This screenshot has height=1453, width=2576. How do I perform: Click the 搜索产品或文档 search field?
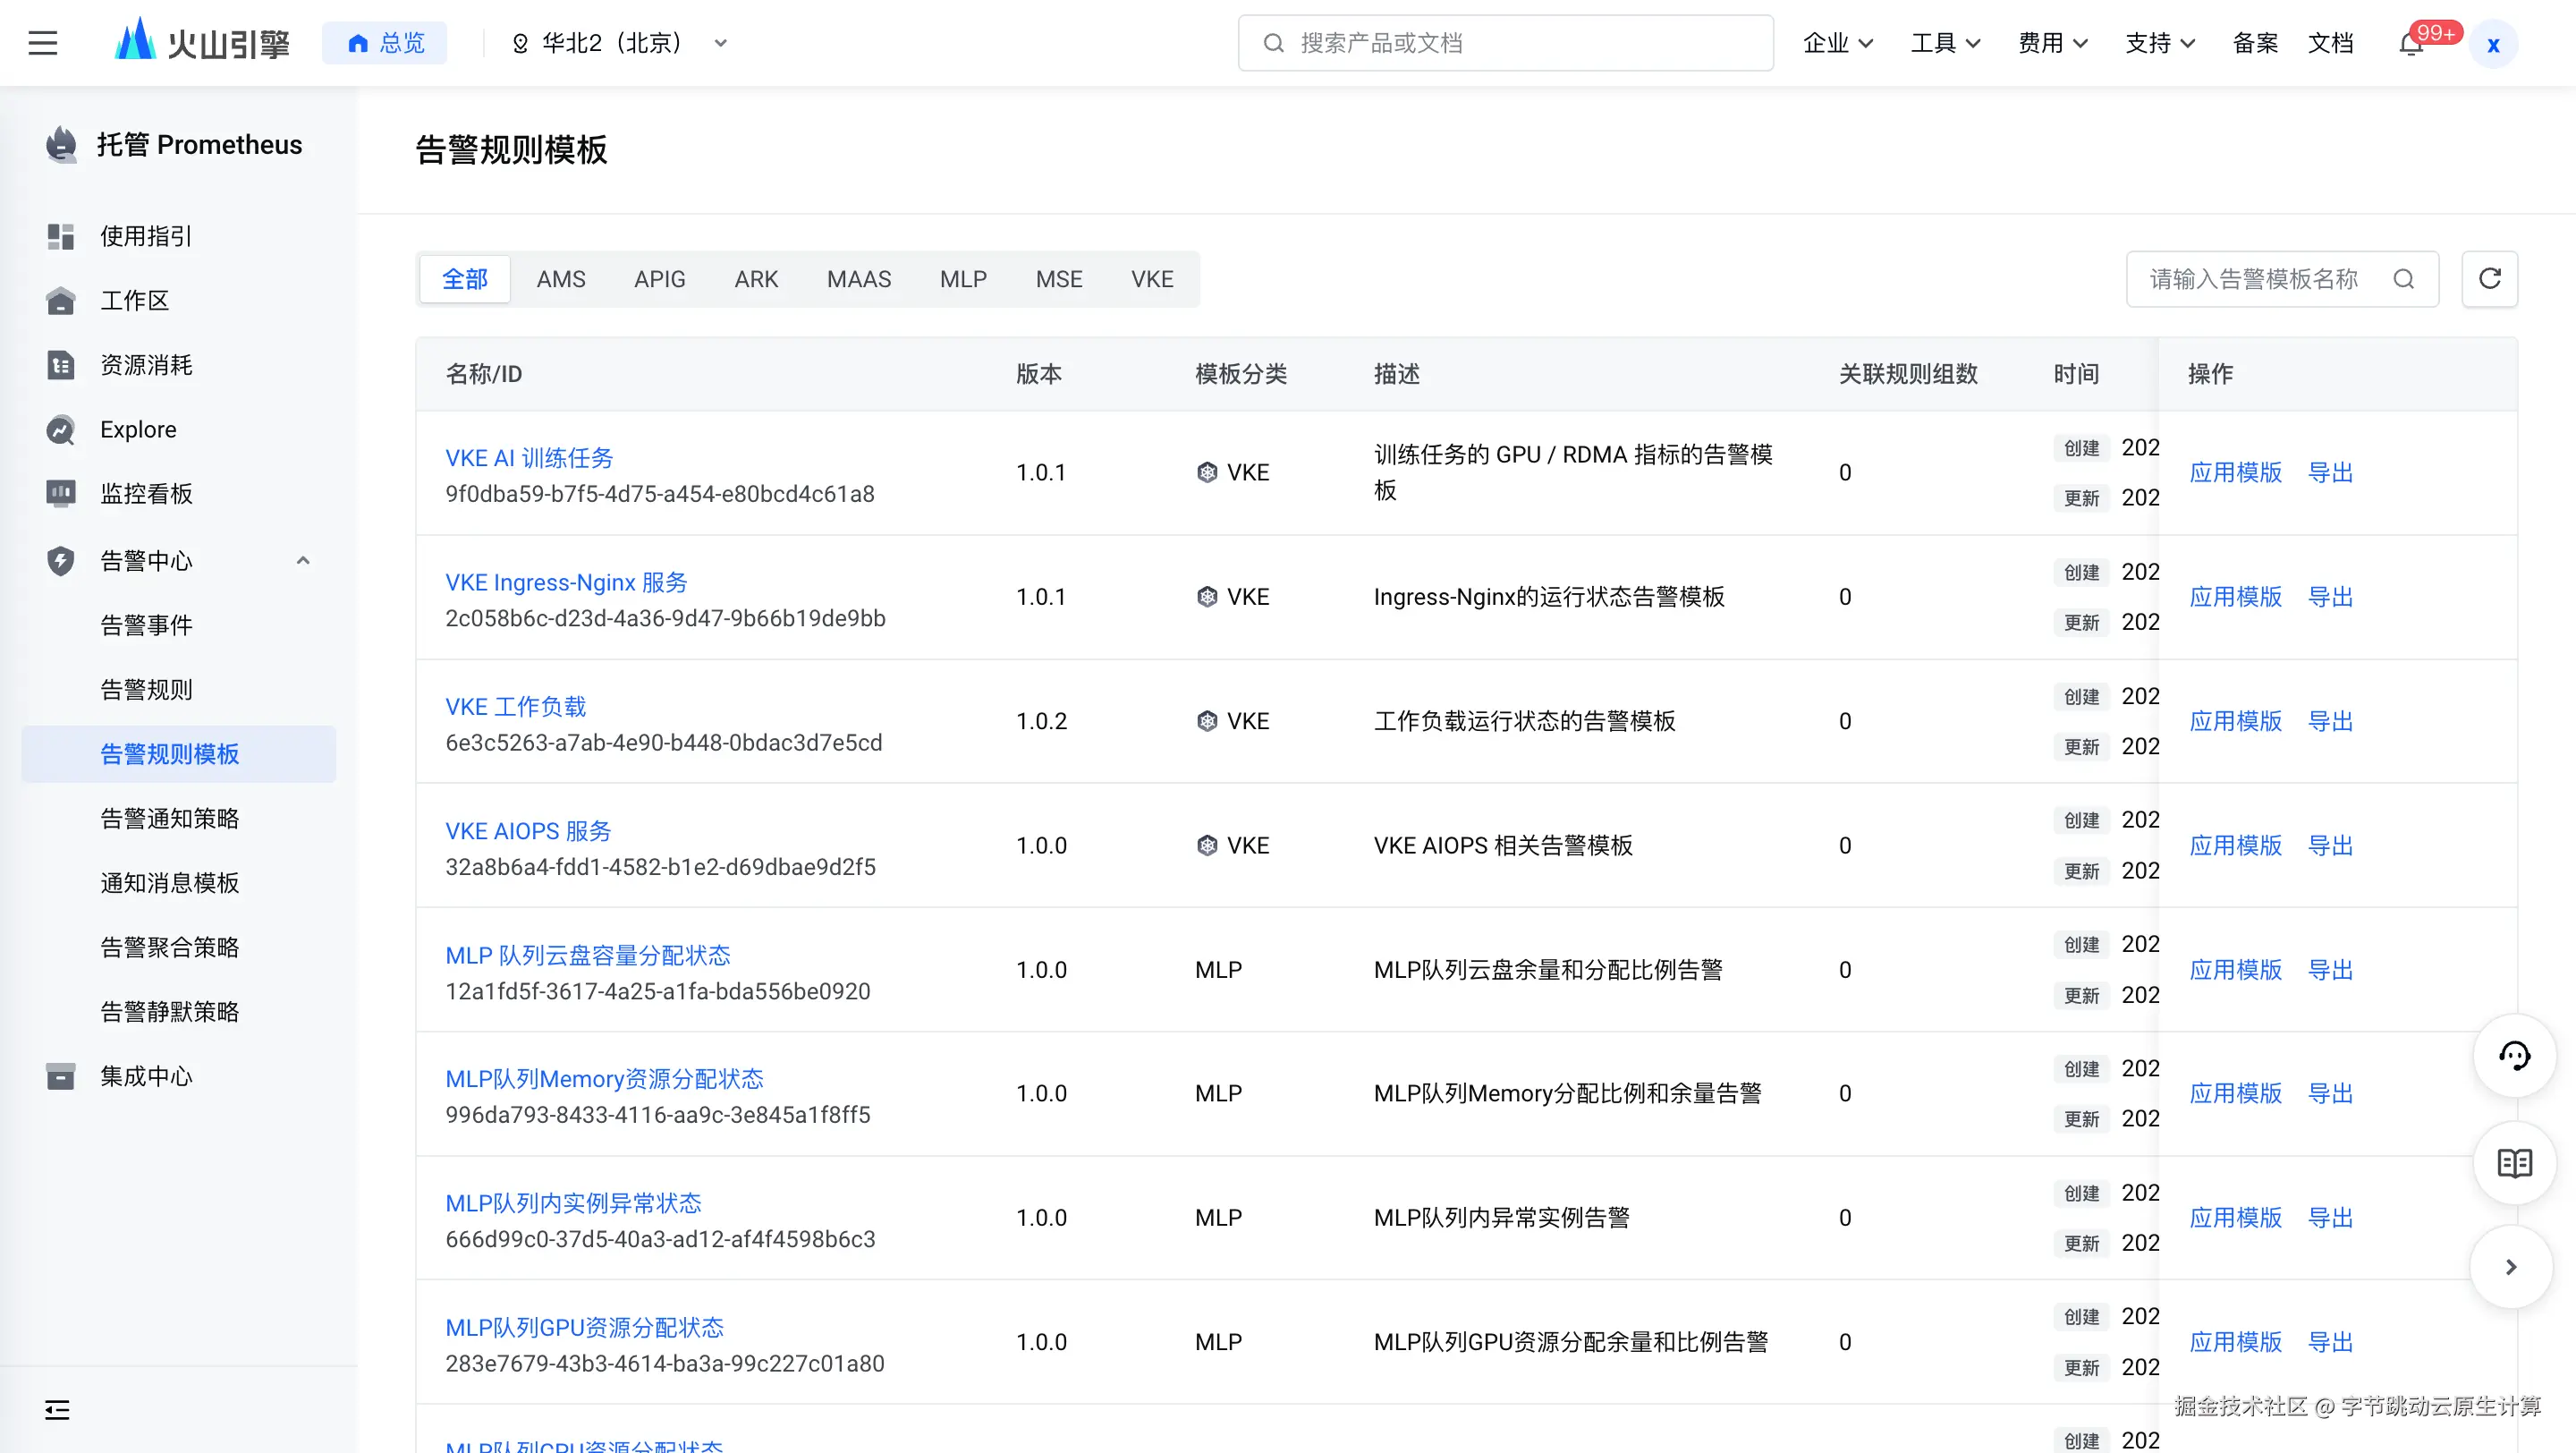point(1505,43)
